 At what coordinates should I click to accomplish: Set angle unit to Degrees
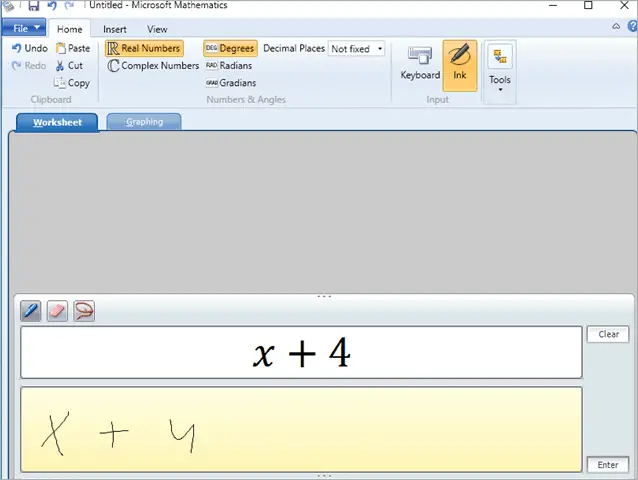click(230, 48)
